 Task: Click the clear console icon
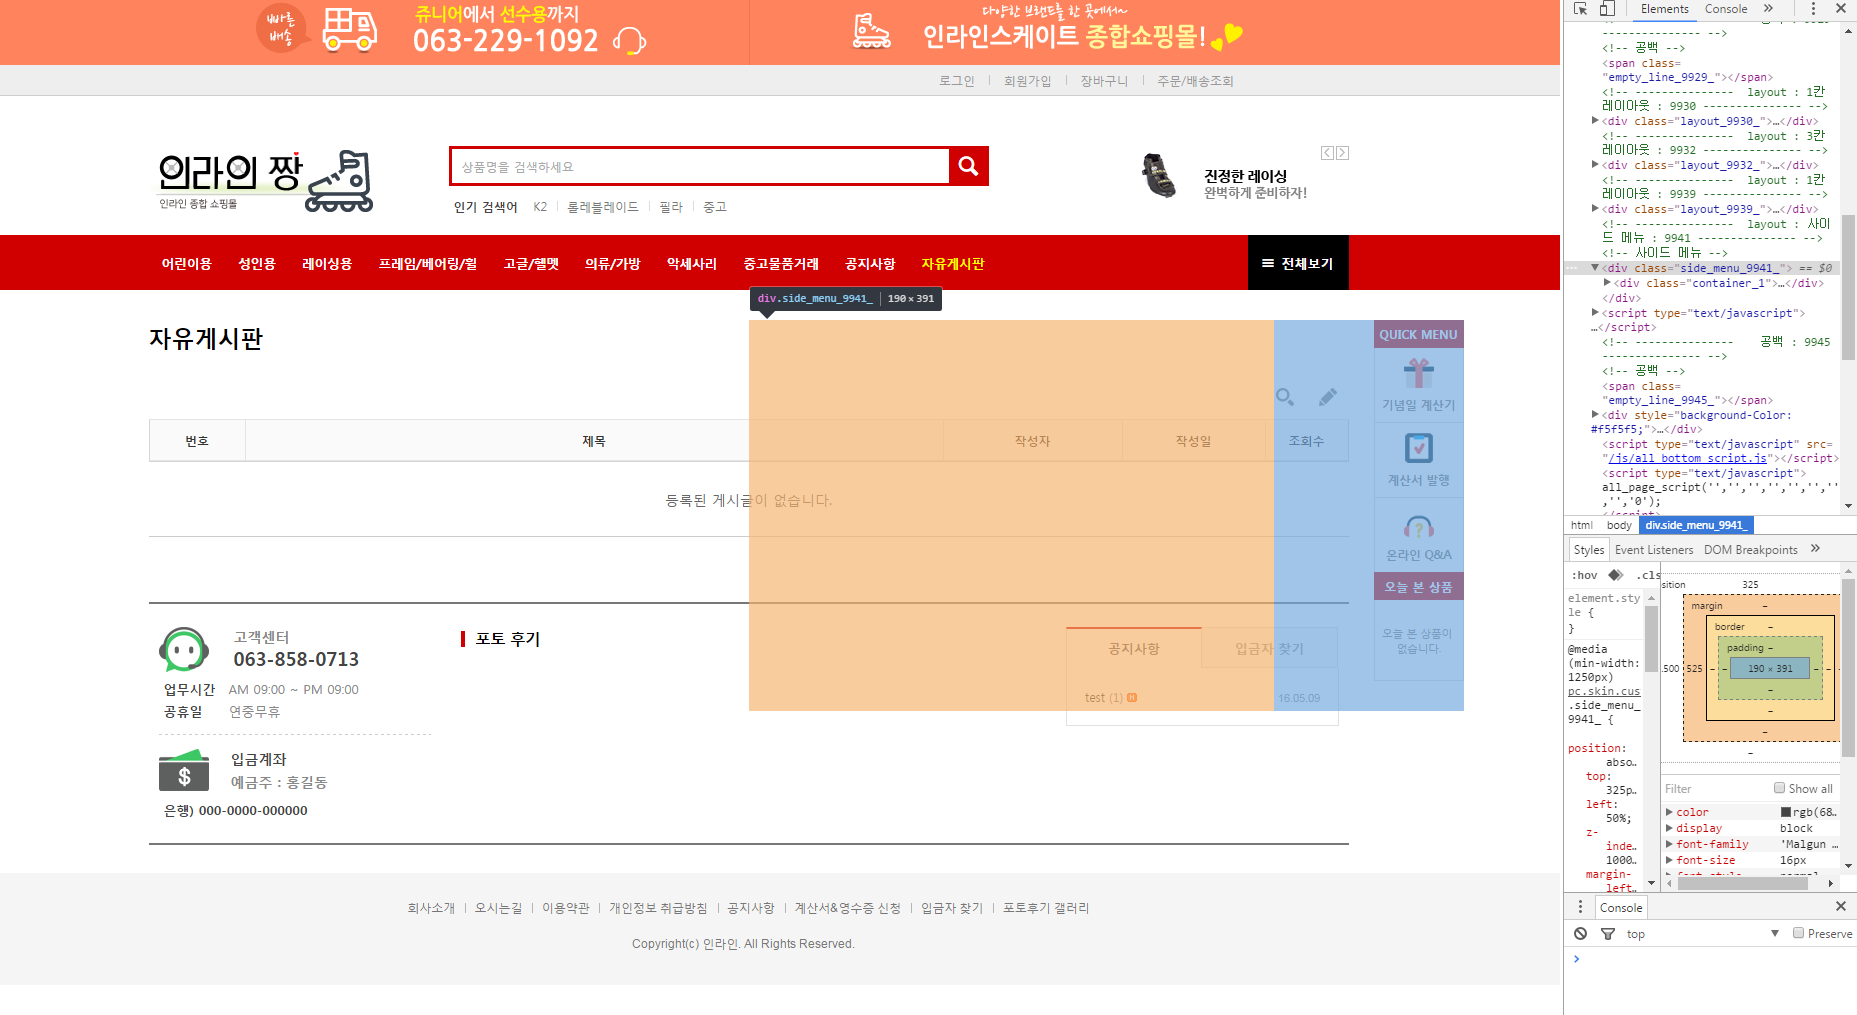(1580, 933)
